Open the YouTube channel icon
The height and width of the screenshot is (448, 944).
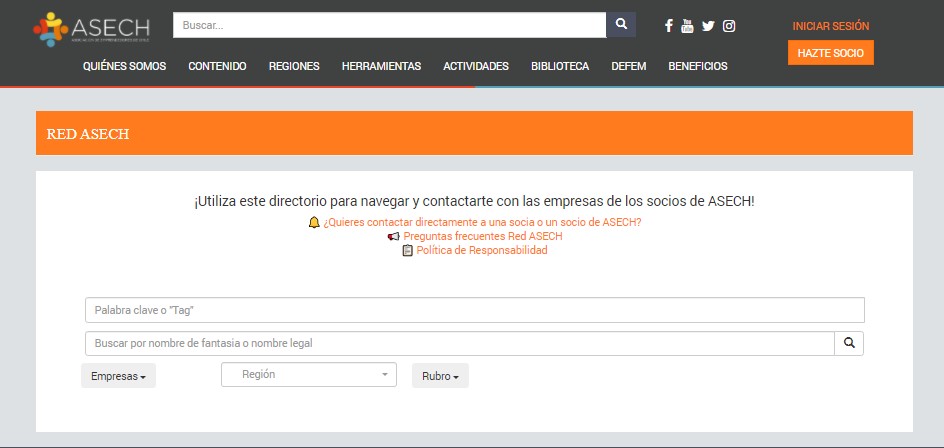pos(688,26)
